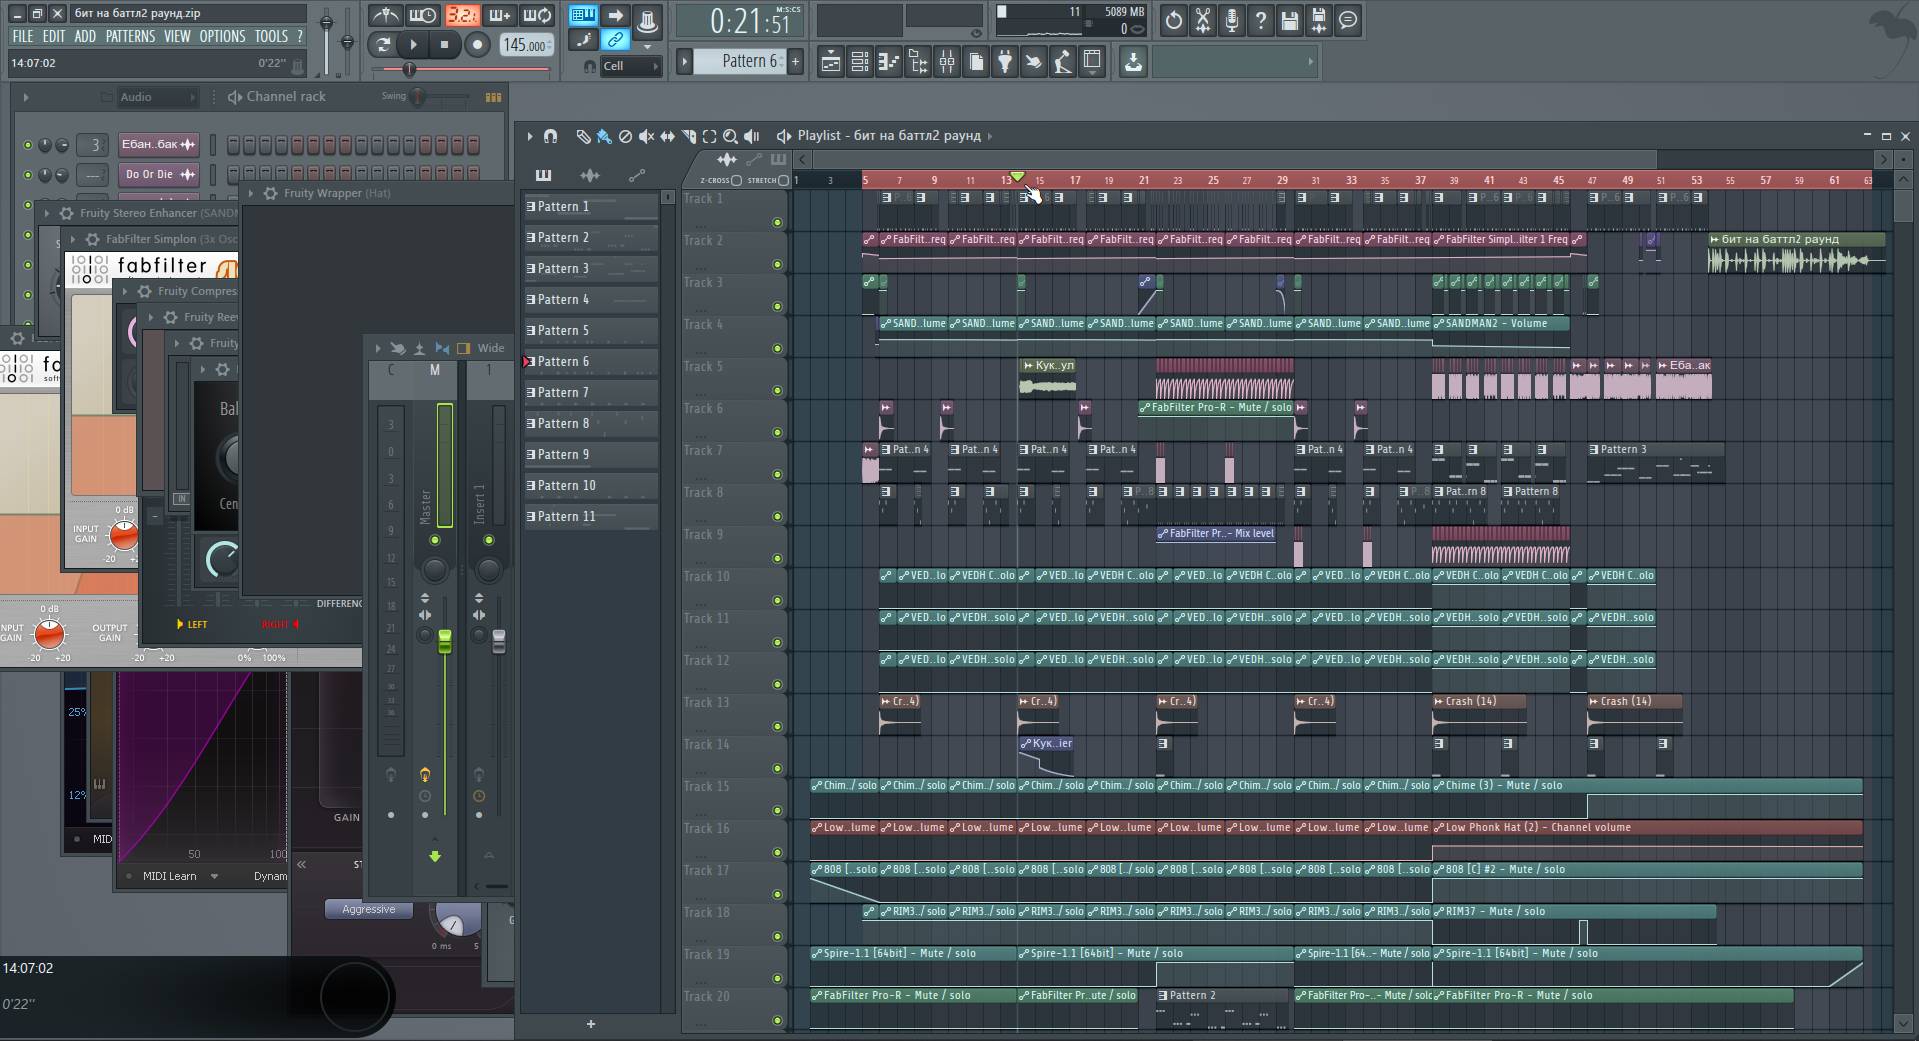Click the tempo field showing 145.000

526,45
